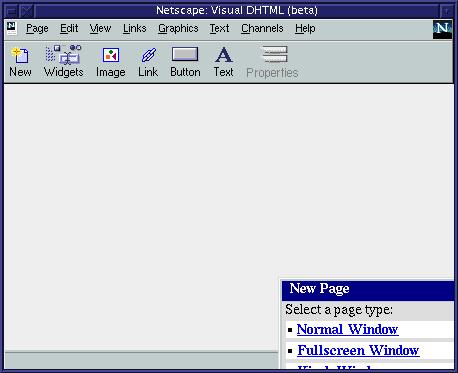
Task: Select the Button tool icon
Action: tap(185, 54)
